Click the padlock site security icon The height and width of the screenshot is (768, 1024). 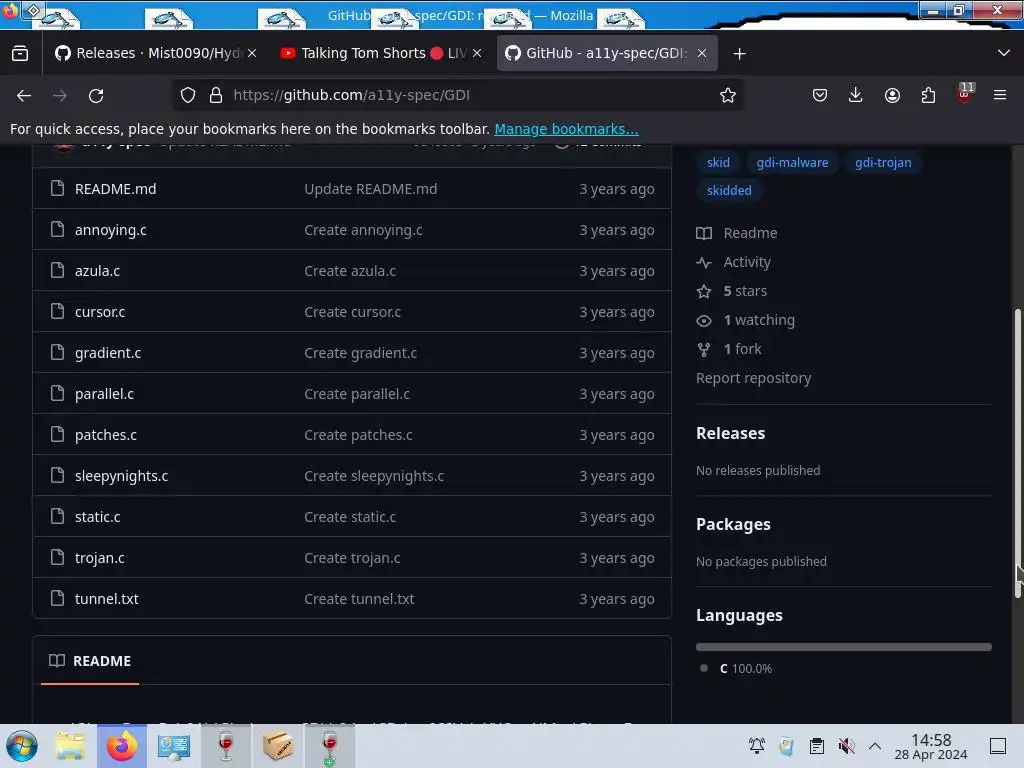coord(216,95)
